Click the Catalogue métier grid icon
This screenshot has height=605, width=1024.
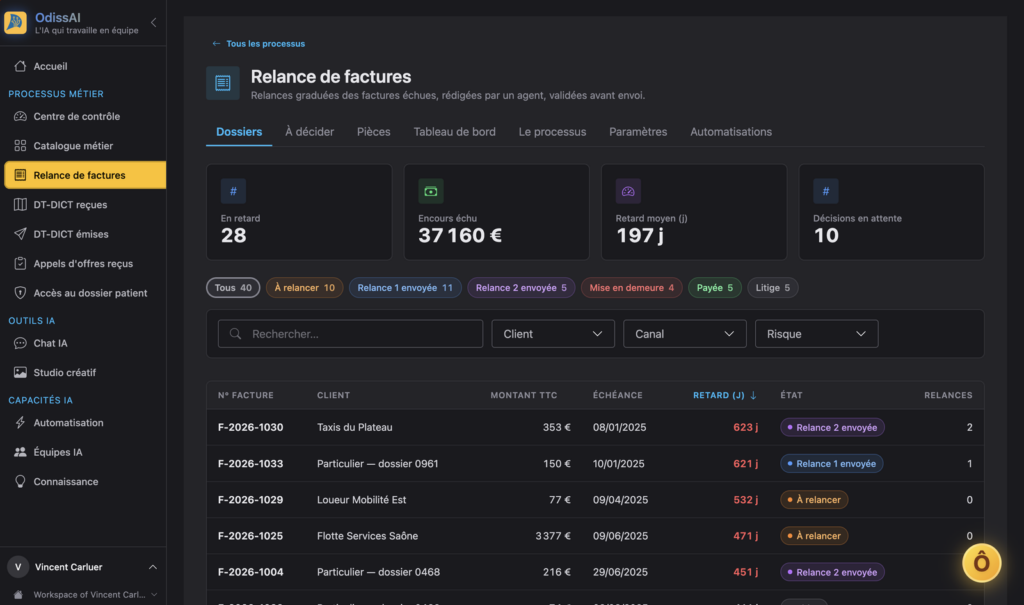click(x=20, y=146)
